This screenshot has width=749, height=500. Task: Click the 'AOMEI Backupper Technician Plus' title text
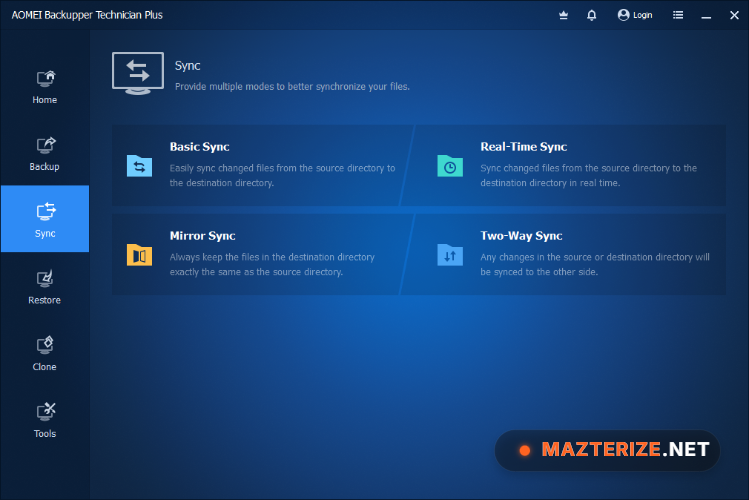tap(87, 15)
